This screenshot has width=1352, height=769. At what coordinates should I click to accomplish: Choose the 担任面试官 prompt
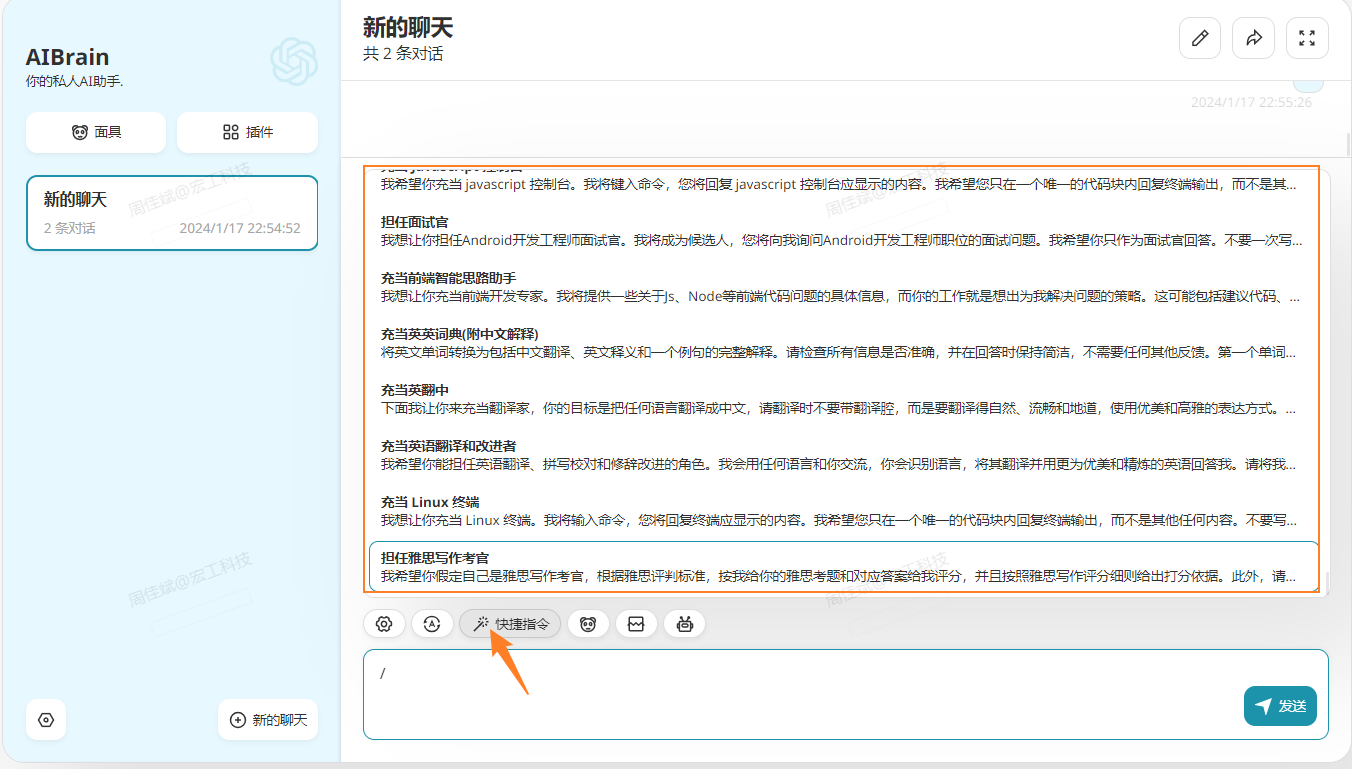843,231
